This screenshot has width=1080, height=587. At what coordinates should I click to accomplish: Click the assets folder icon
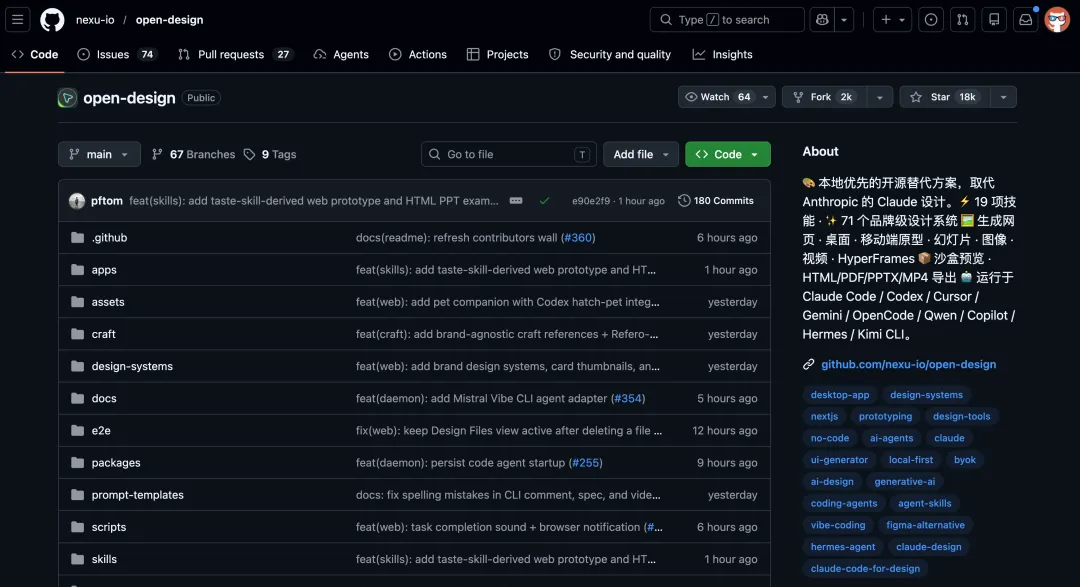[x=77, y=302]
